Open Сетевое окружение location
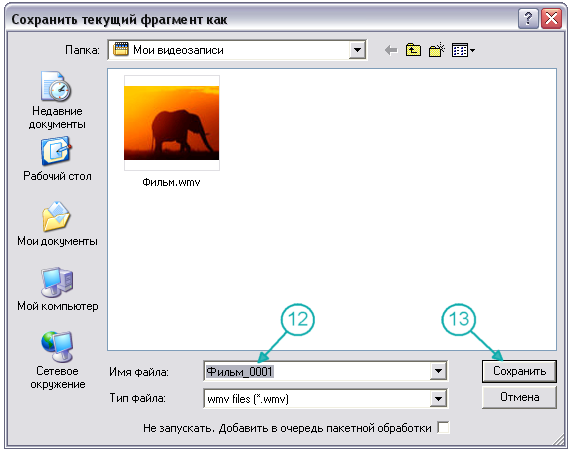 pyautogui.click(x=57, y=360)
